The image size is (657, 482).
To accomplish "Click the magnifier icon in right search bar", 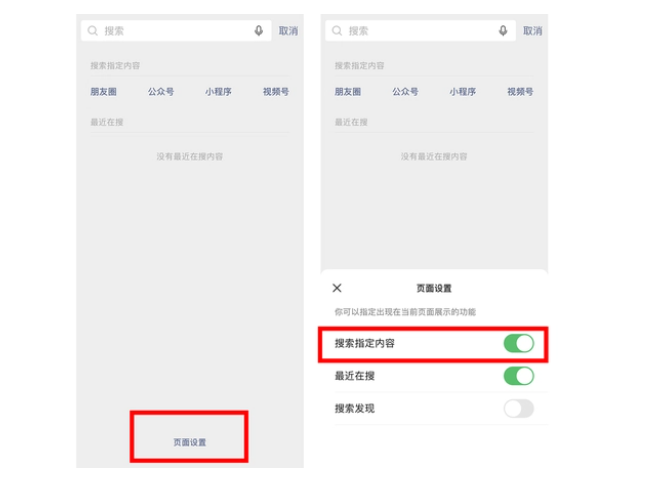I will pos(337,31).
